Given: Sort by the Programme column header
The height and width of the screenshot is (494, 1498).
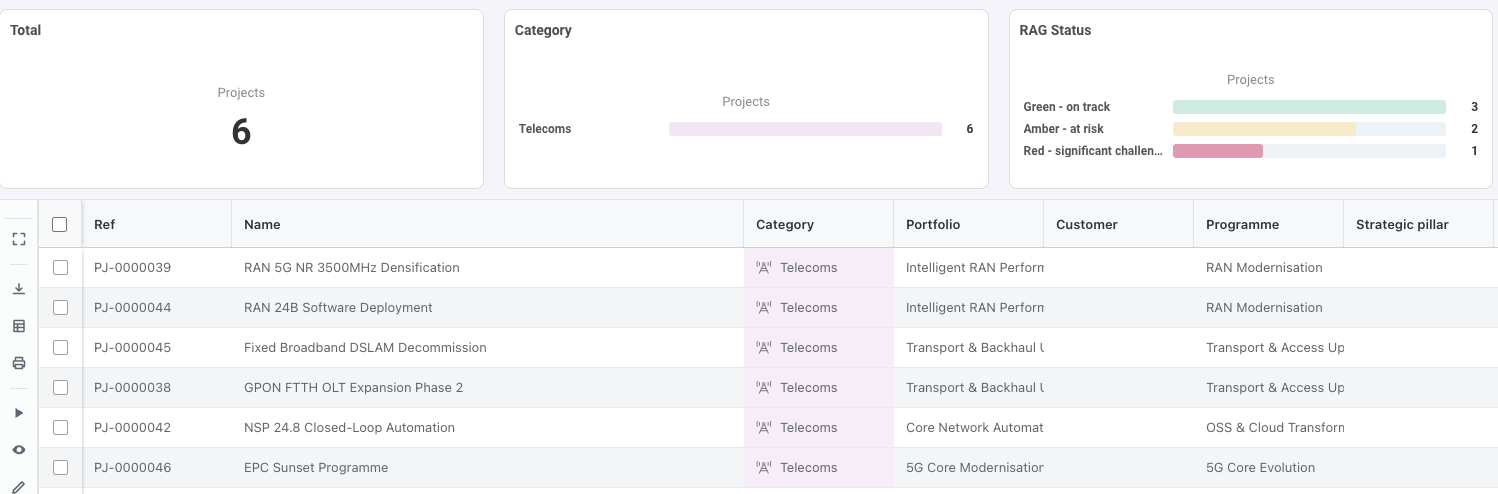Looking at the screenshot, I should point(1269,225).
